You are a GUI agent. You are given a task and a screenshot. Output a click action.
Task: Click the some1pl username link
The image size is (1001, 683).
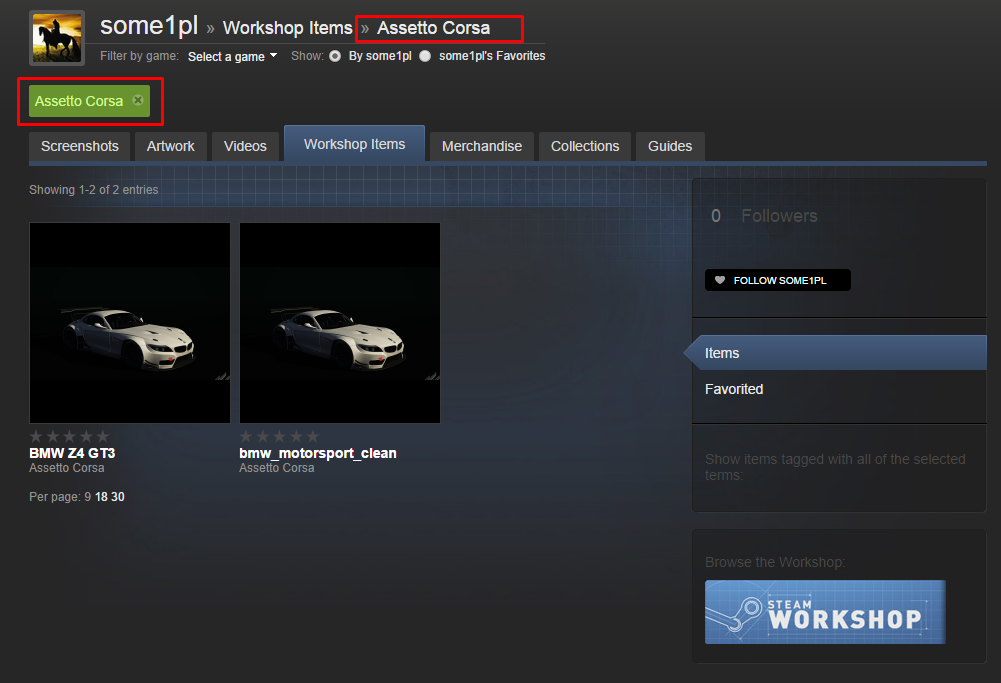(149, 26)
